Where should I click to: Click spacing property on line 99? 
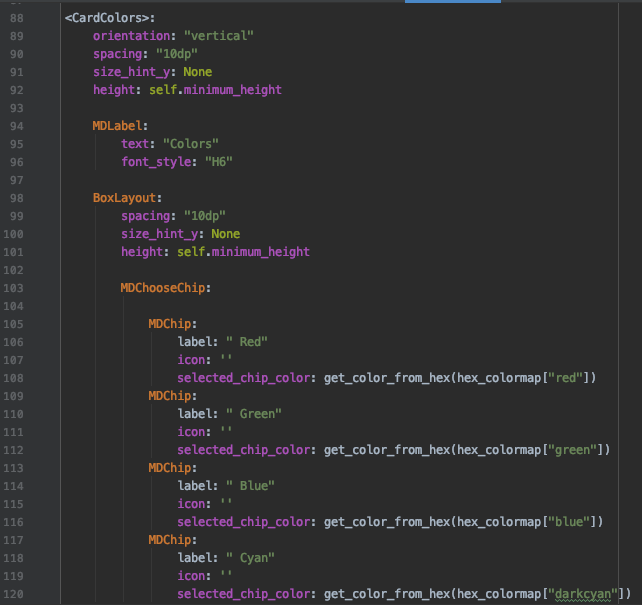(145, 216)
